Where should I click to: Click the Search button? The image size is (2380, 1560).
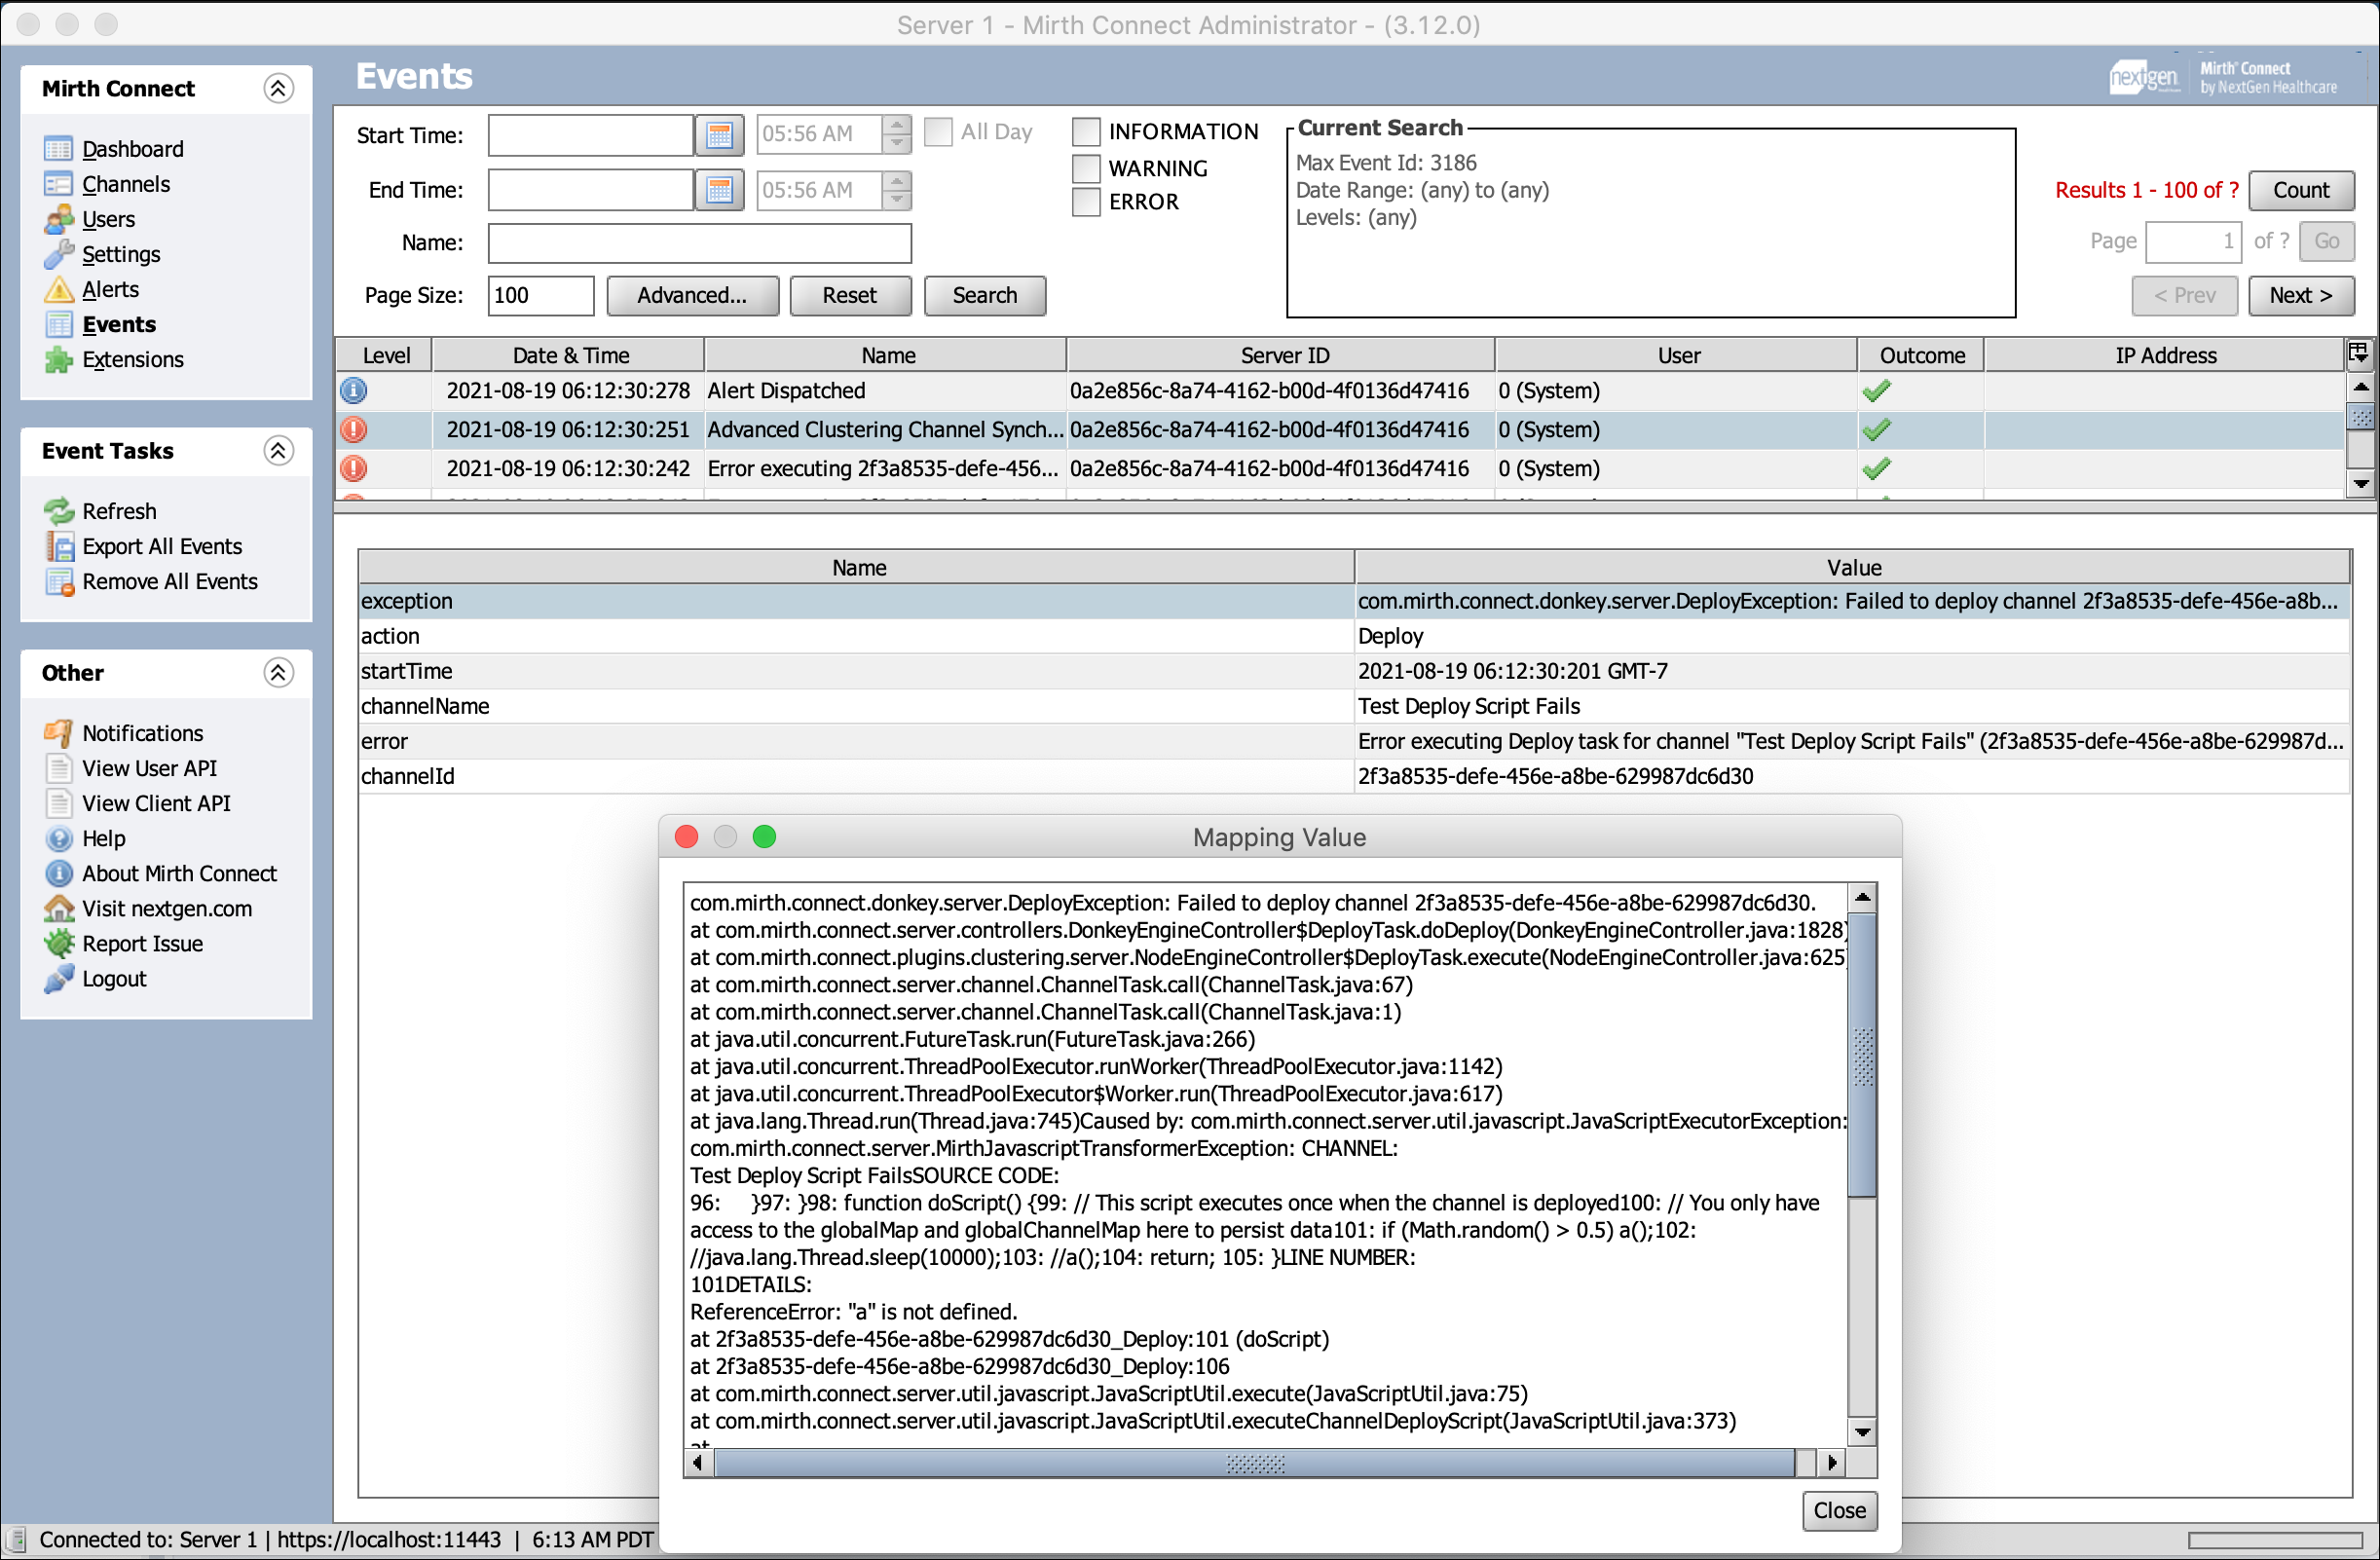984,295
